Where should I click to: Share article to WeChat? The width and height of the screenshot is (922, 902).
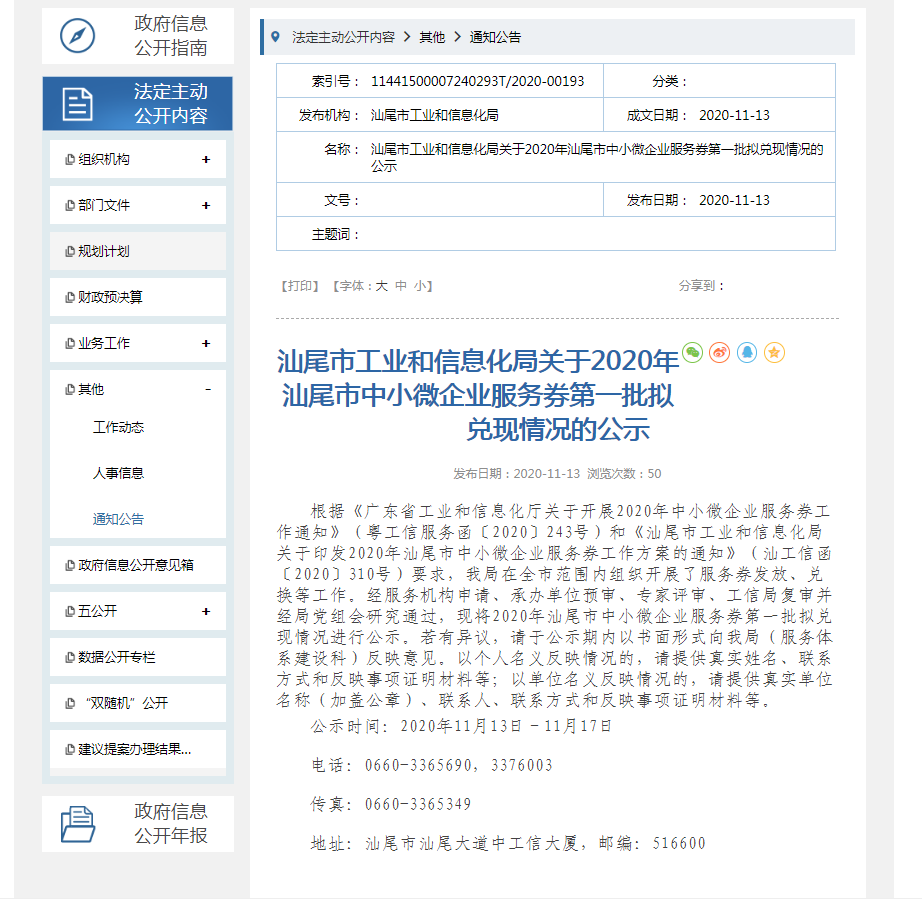click(692, 352)
